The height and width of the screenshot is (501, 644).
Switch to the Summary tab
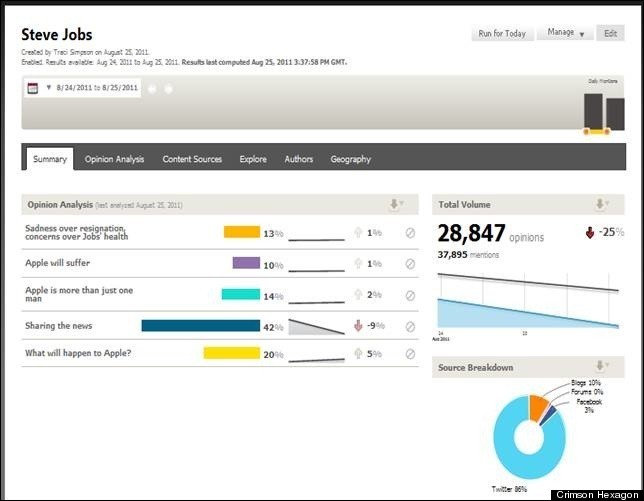[x=50, y=159]
